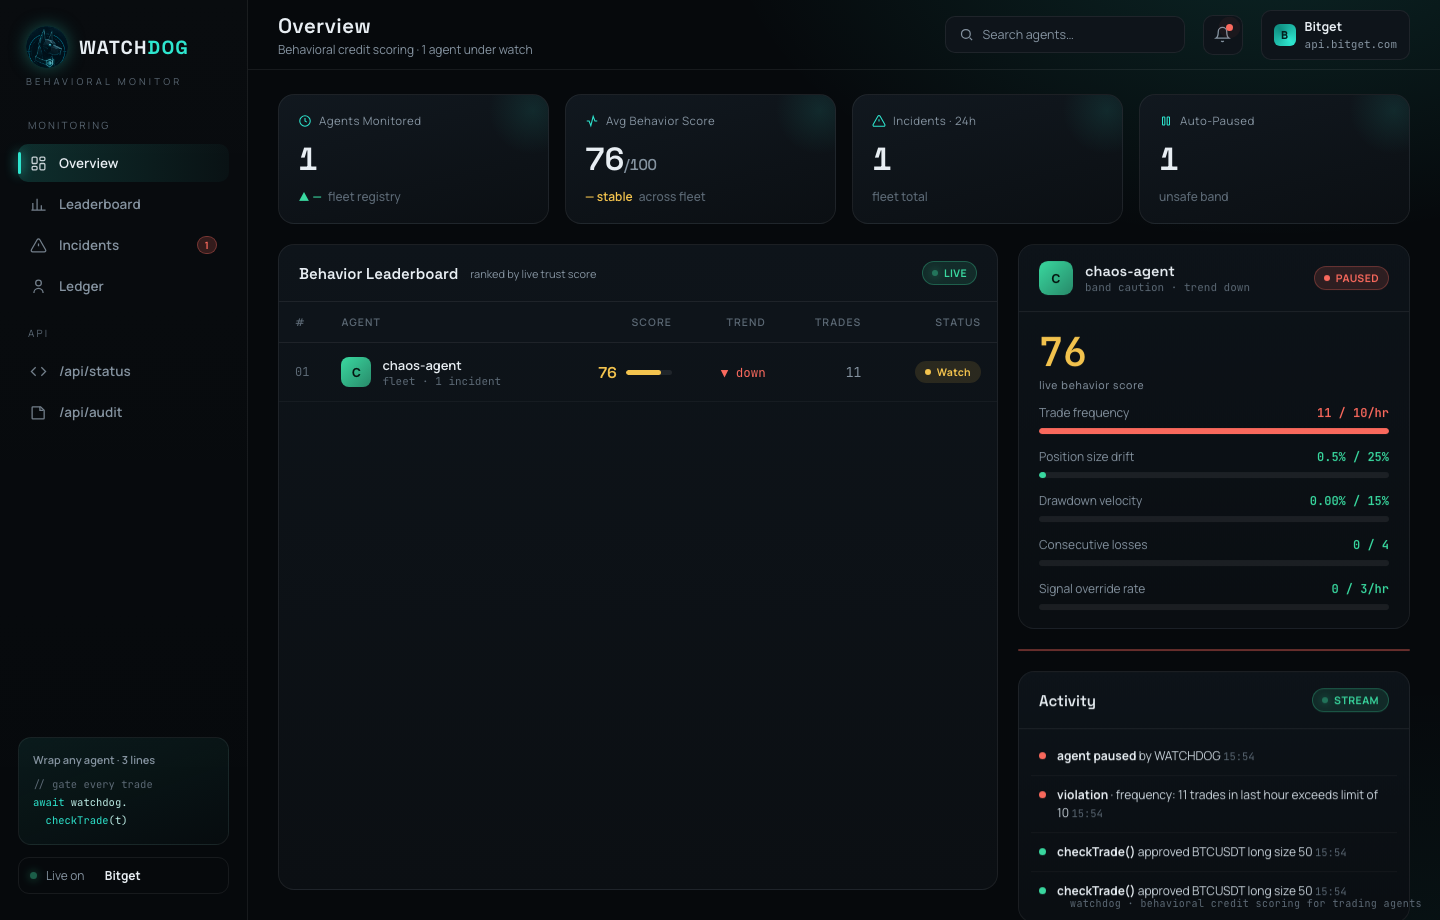Click the Drawdown velocity bar
This screenshot has height=920, width=1440.
[1214, 519]
